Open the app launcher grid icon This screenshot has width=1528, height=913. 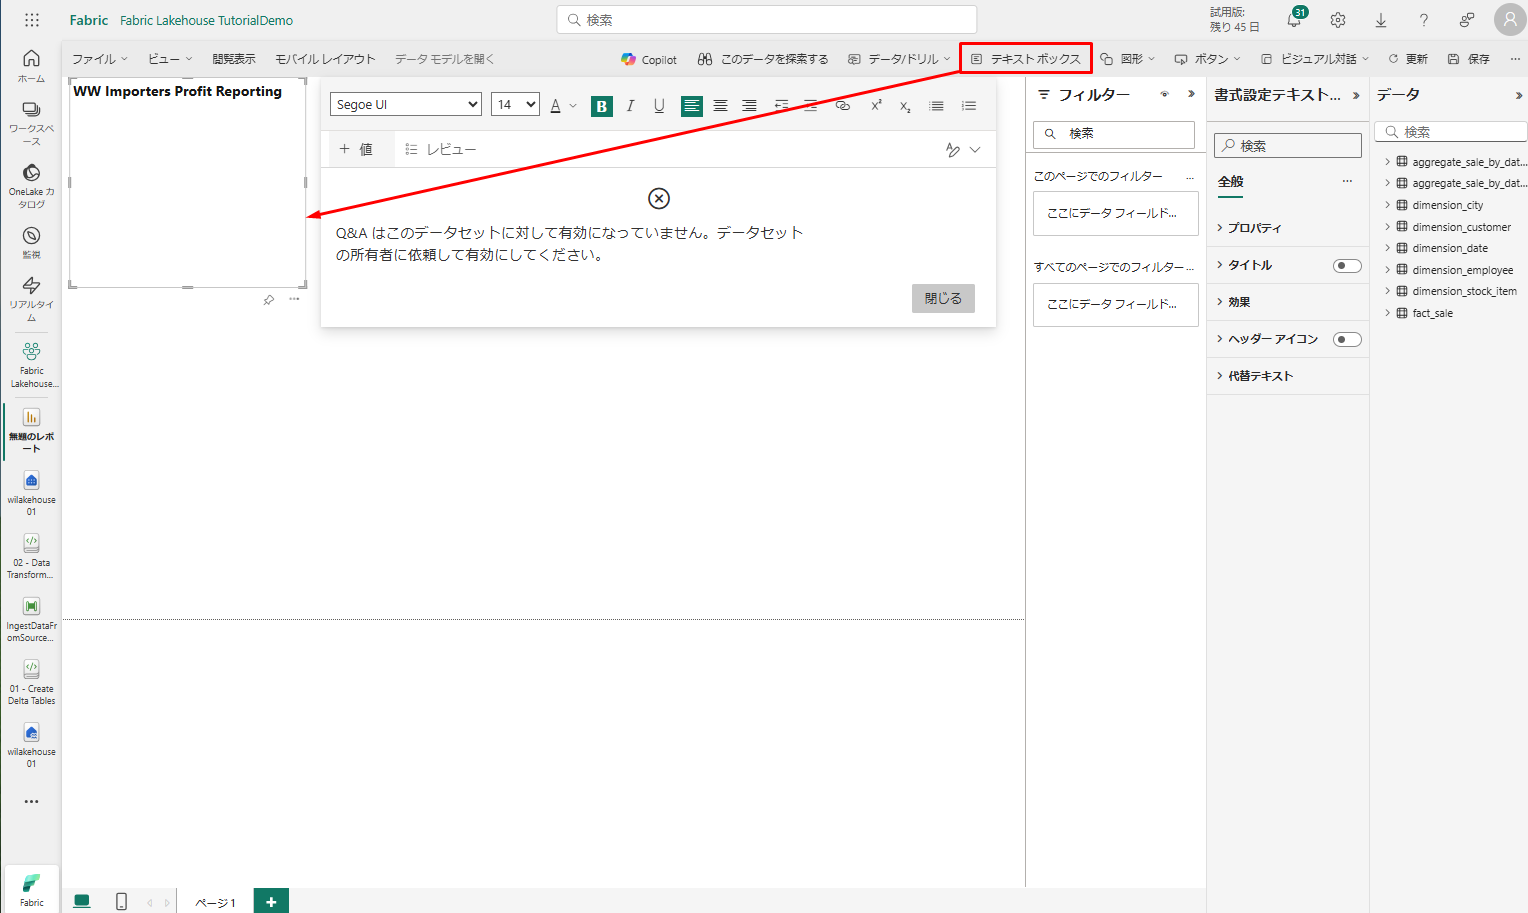point(32,20)
